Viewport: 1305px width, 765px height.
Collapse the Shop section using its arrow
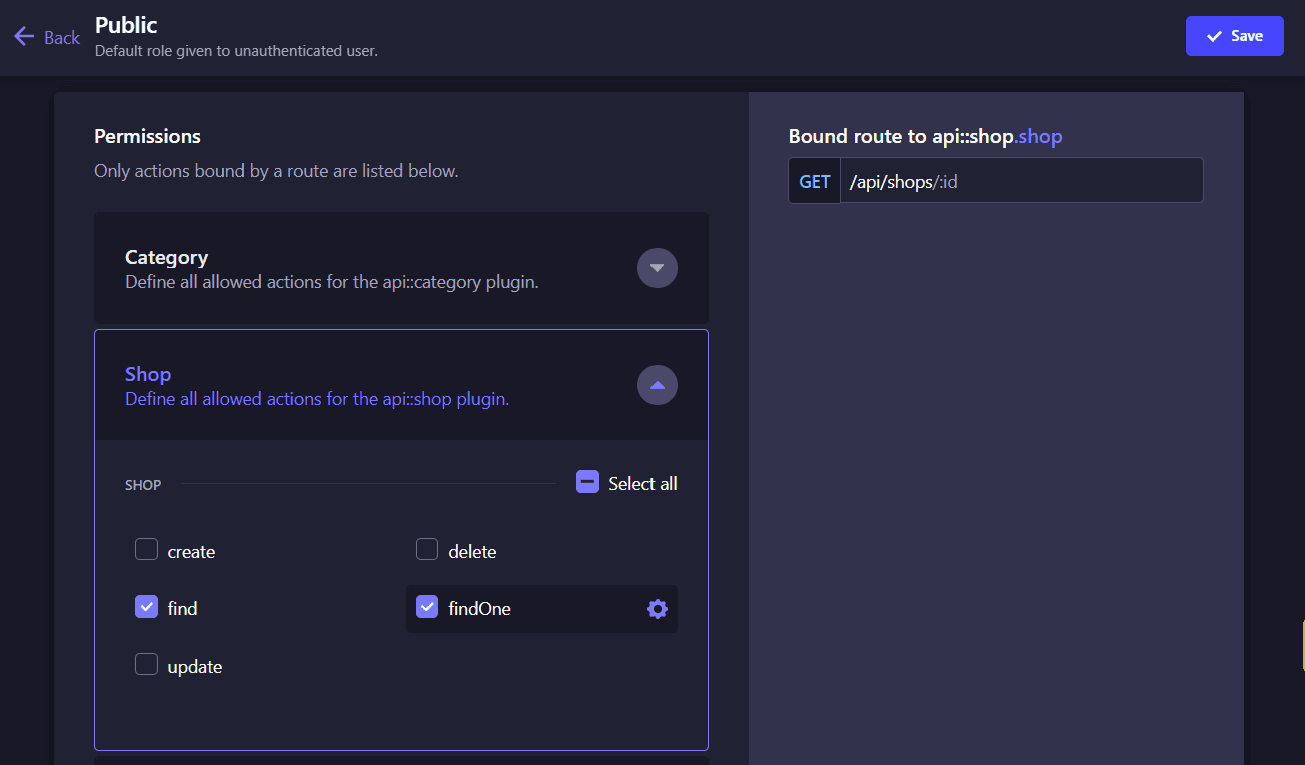point(657,385)
